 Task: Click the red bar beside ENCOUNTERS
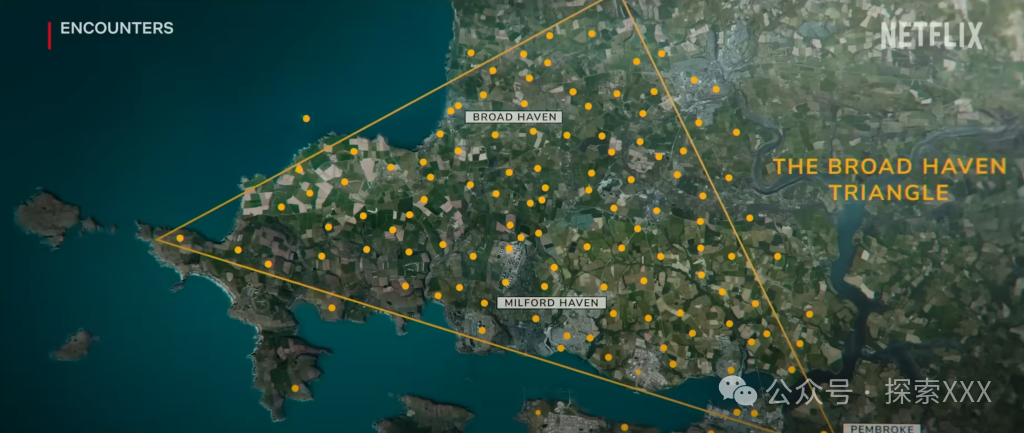pyautogui.click(x=50, y=35)
